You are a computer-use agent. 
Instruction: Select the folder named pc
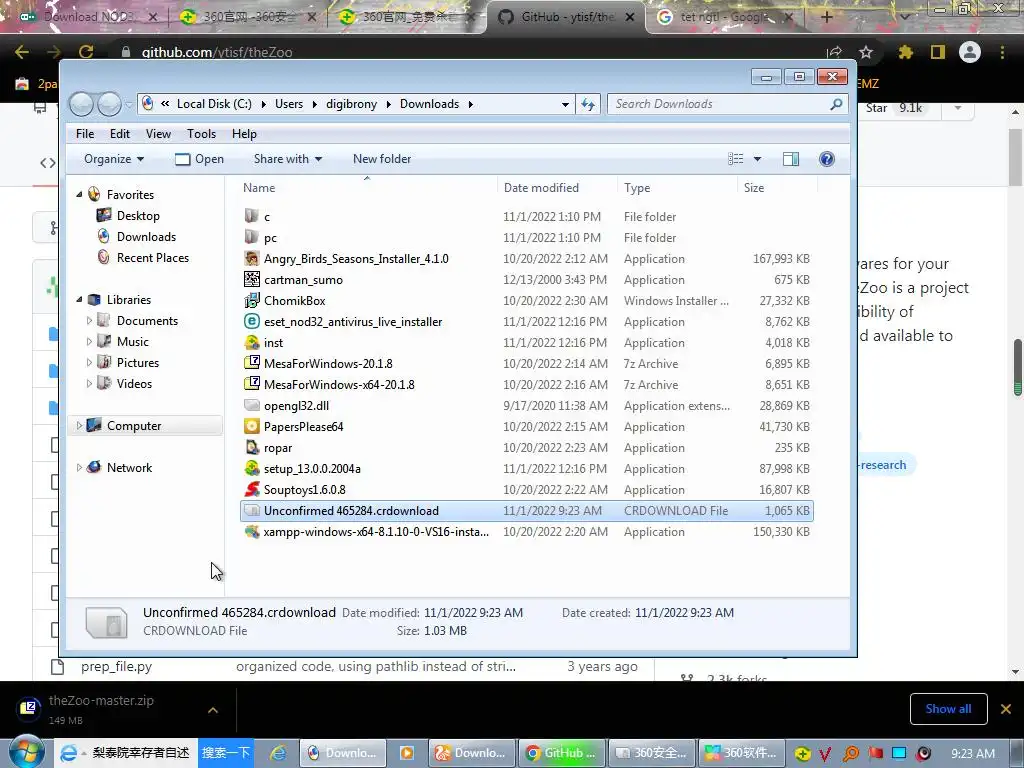pyautogui.click(x=270, y=238)
